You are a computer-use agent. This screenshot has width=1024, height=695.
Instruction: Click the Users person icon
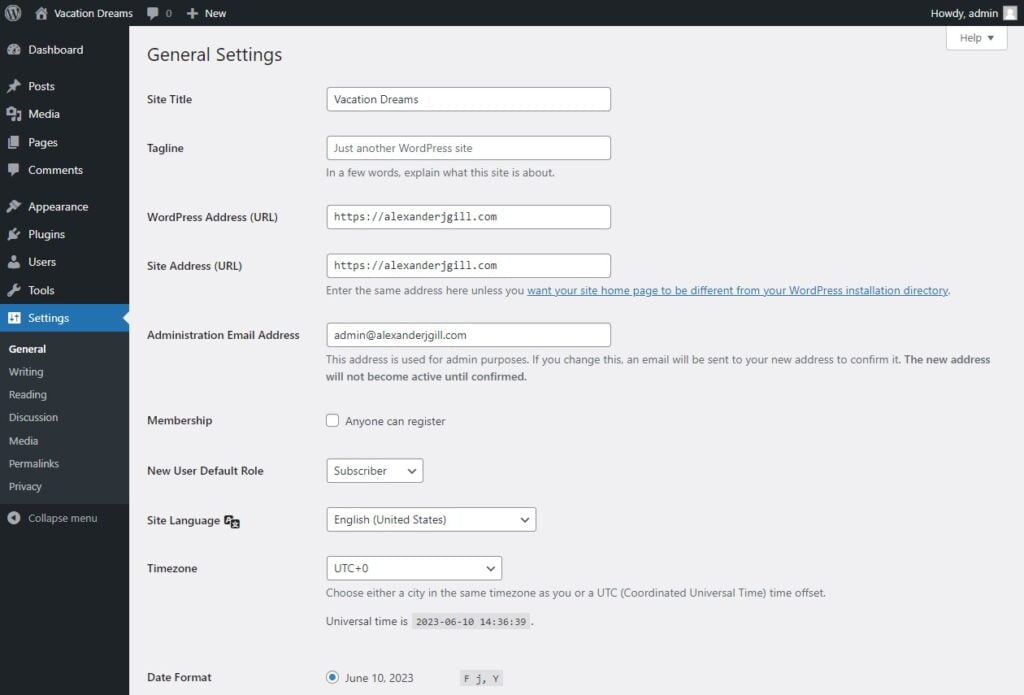click(14, 262)
